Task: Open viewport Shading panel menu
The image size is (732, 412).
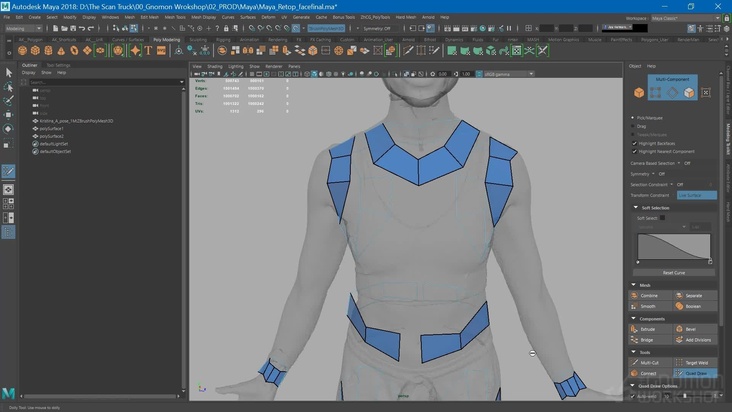Action: [215, 66]
